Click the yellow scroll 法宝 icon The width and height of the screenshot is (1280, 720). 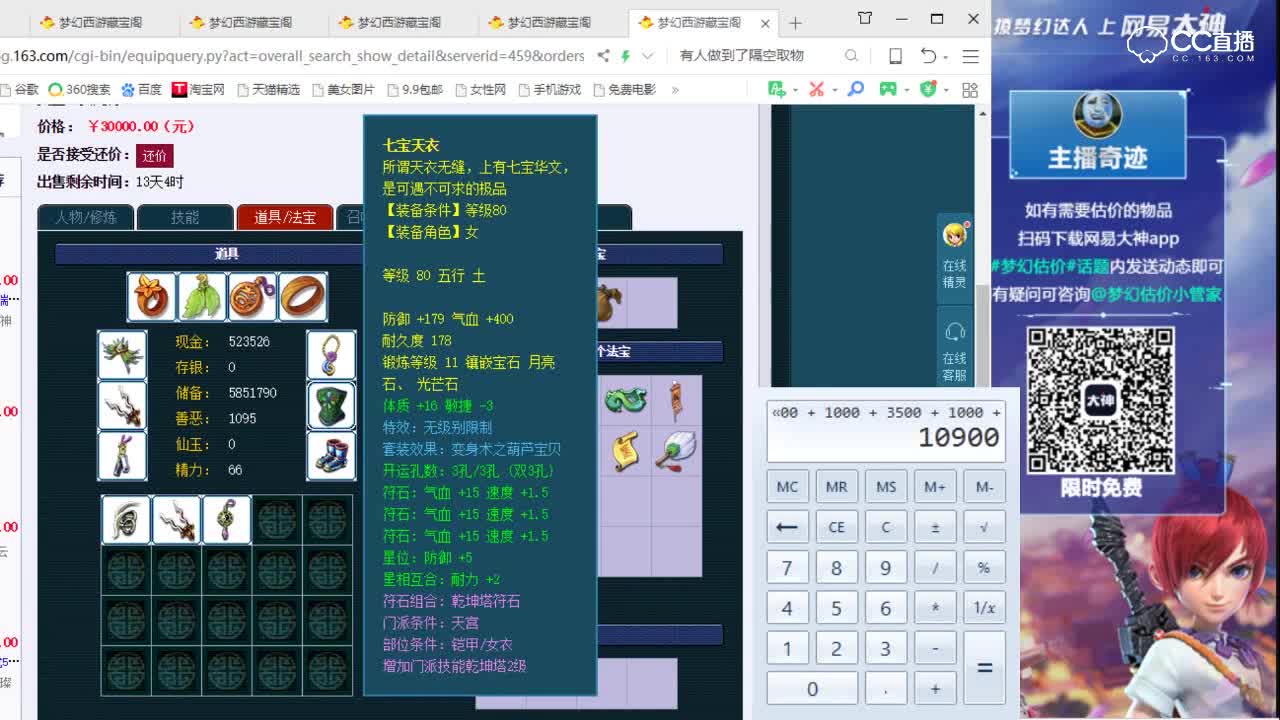click(x=625, y=452)
